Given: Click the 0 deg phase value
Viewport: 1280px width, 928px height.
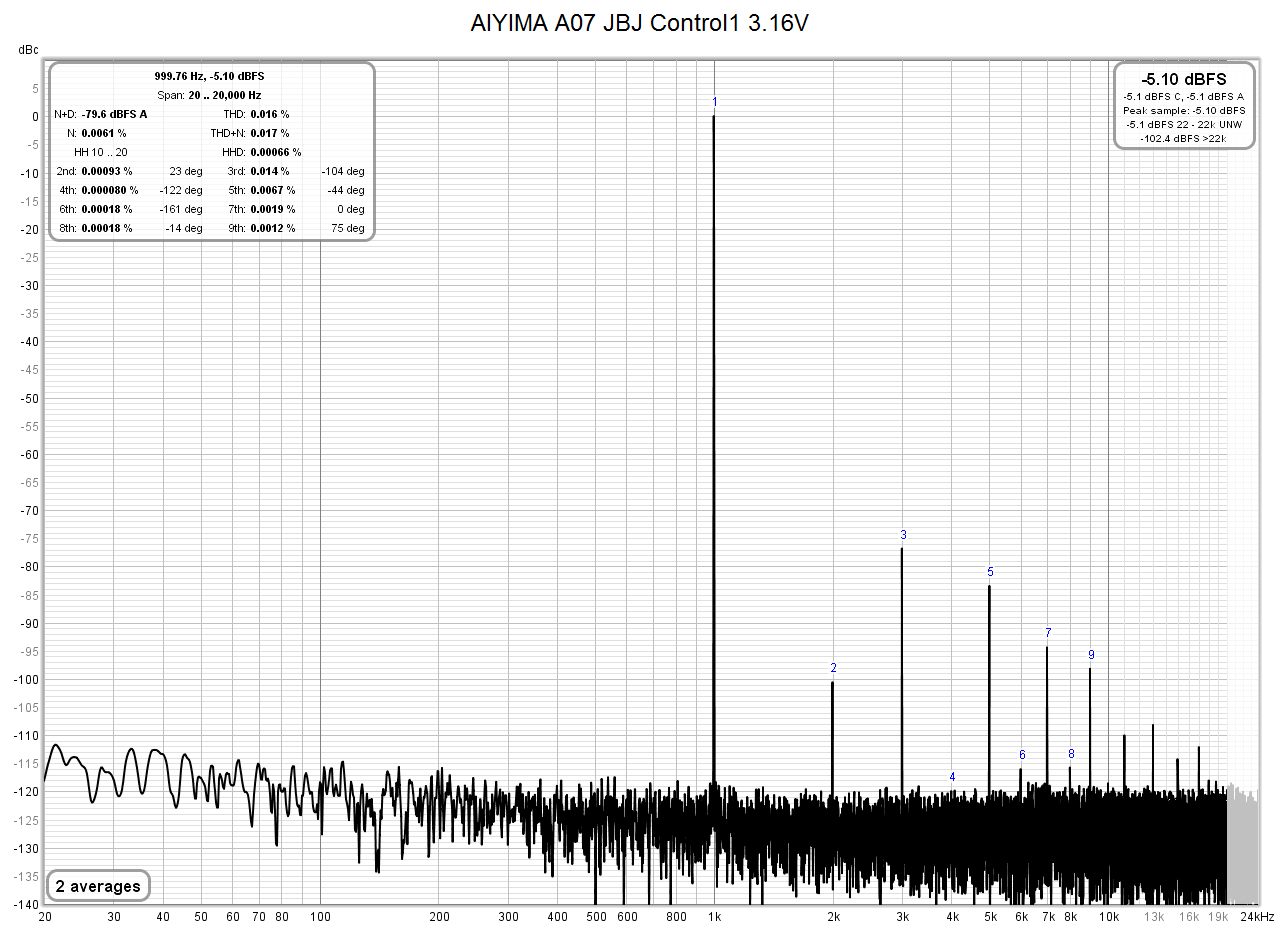Looking at the screenshot, I should [351, 209].
